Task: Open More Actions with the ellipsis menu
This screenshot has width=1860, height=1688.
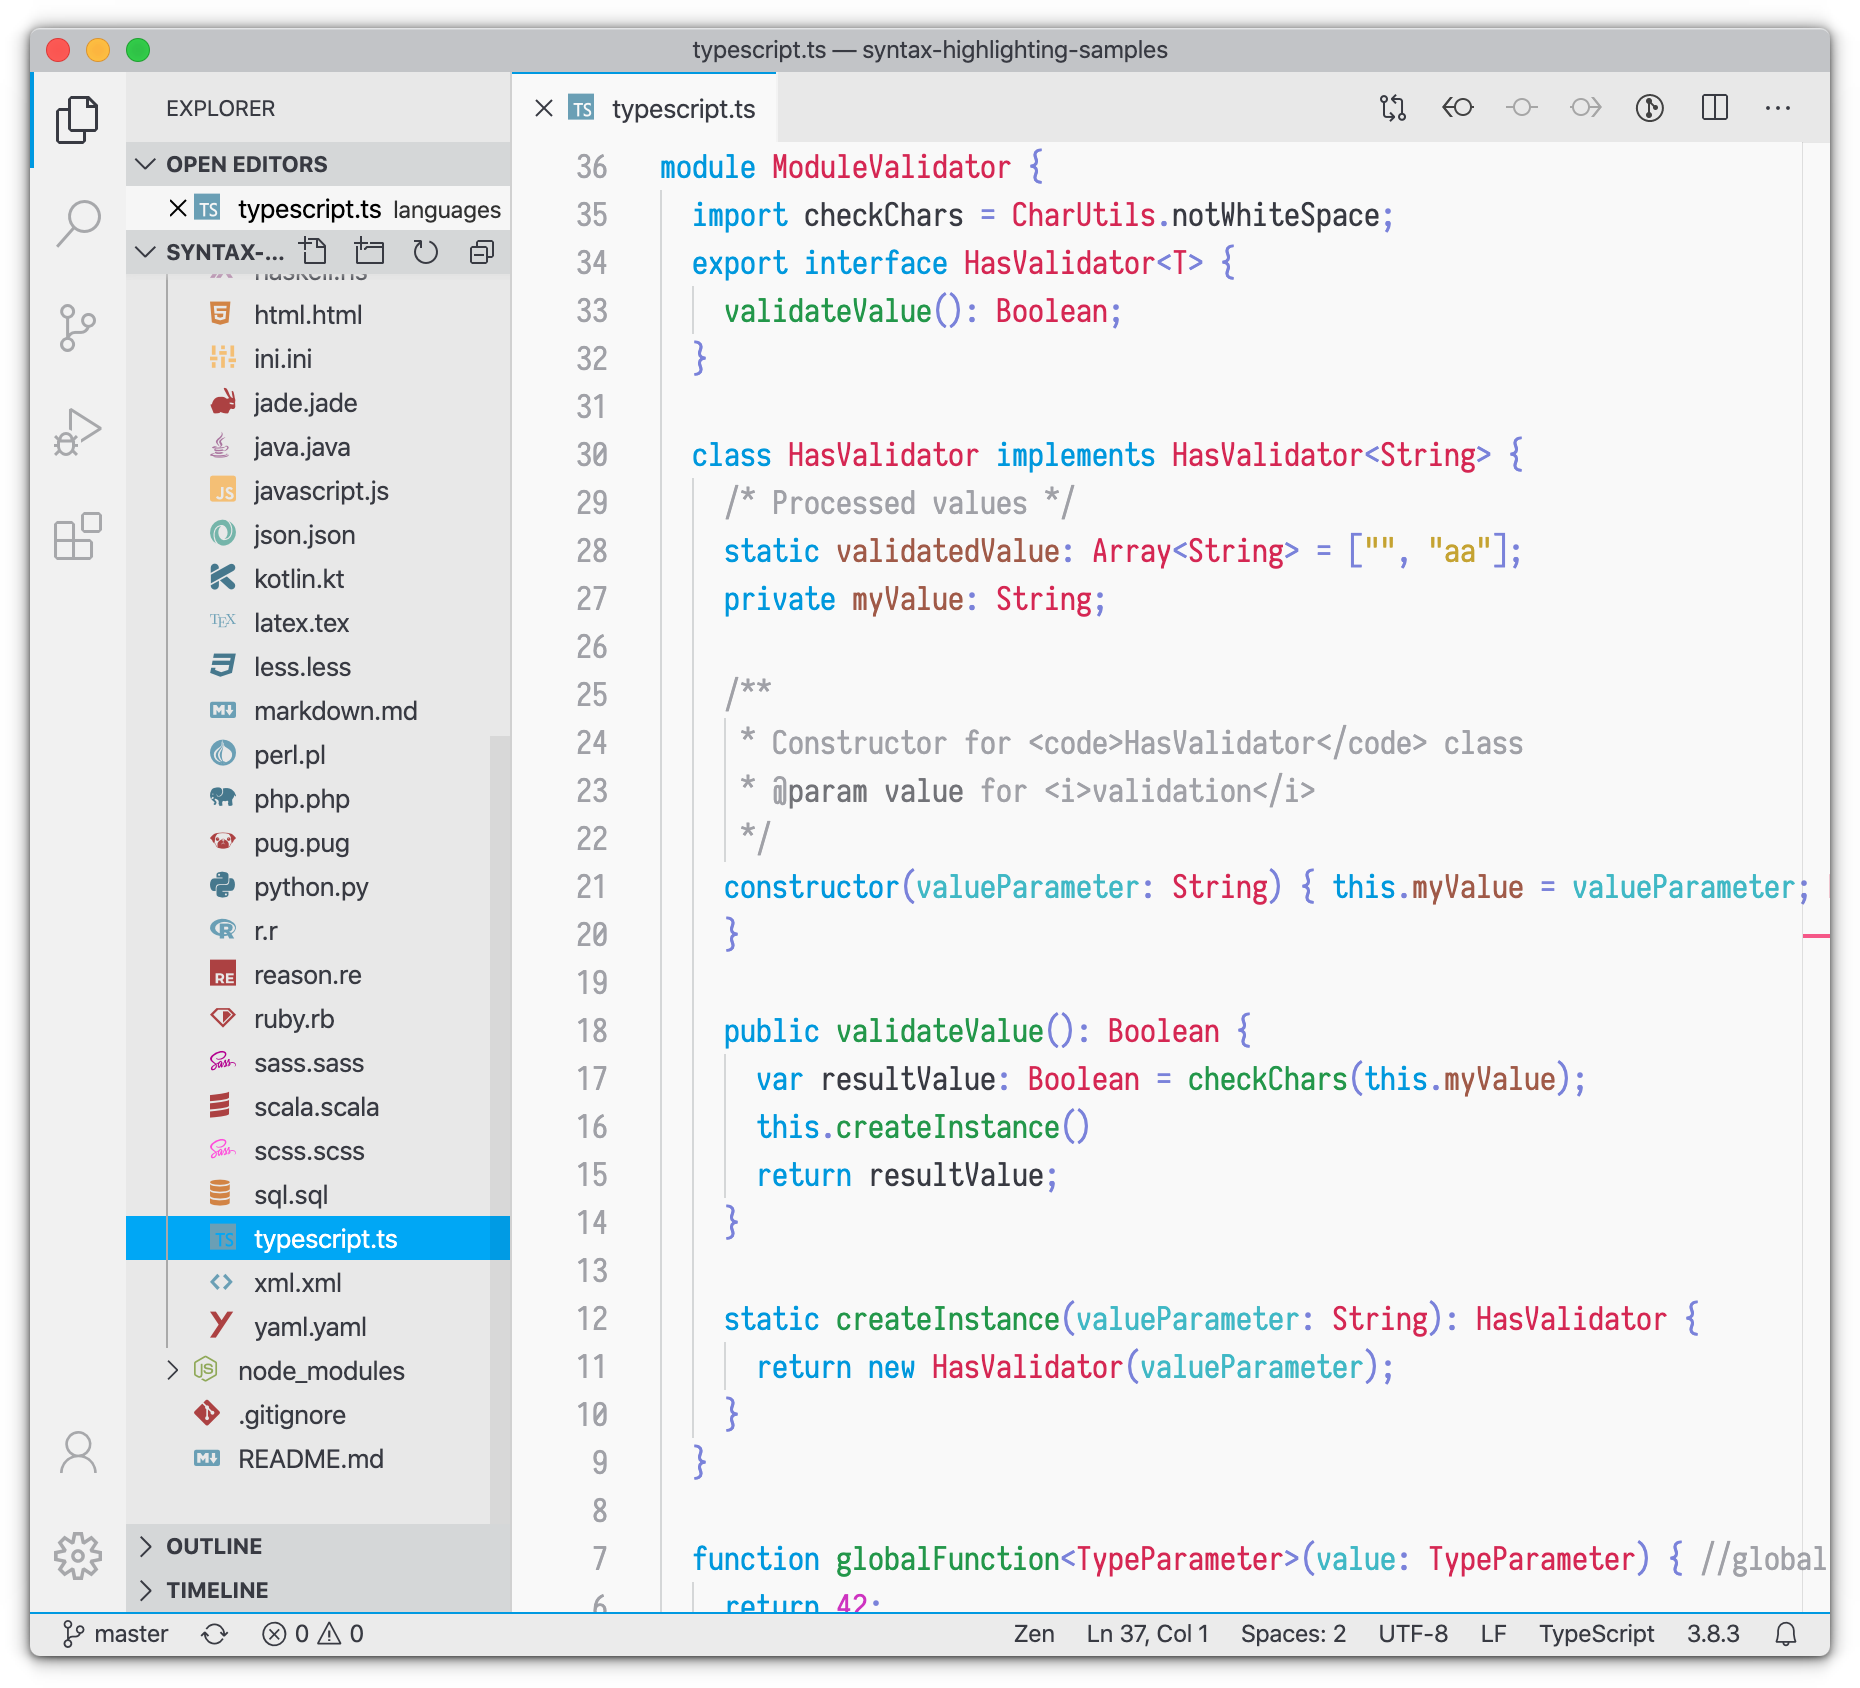Action: (x=1779, y=108)
